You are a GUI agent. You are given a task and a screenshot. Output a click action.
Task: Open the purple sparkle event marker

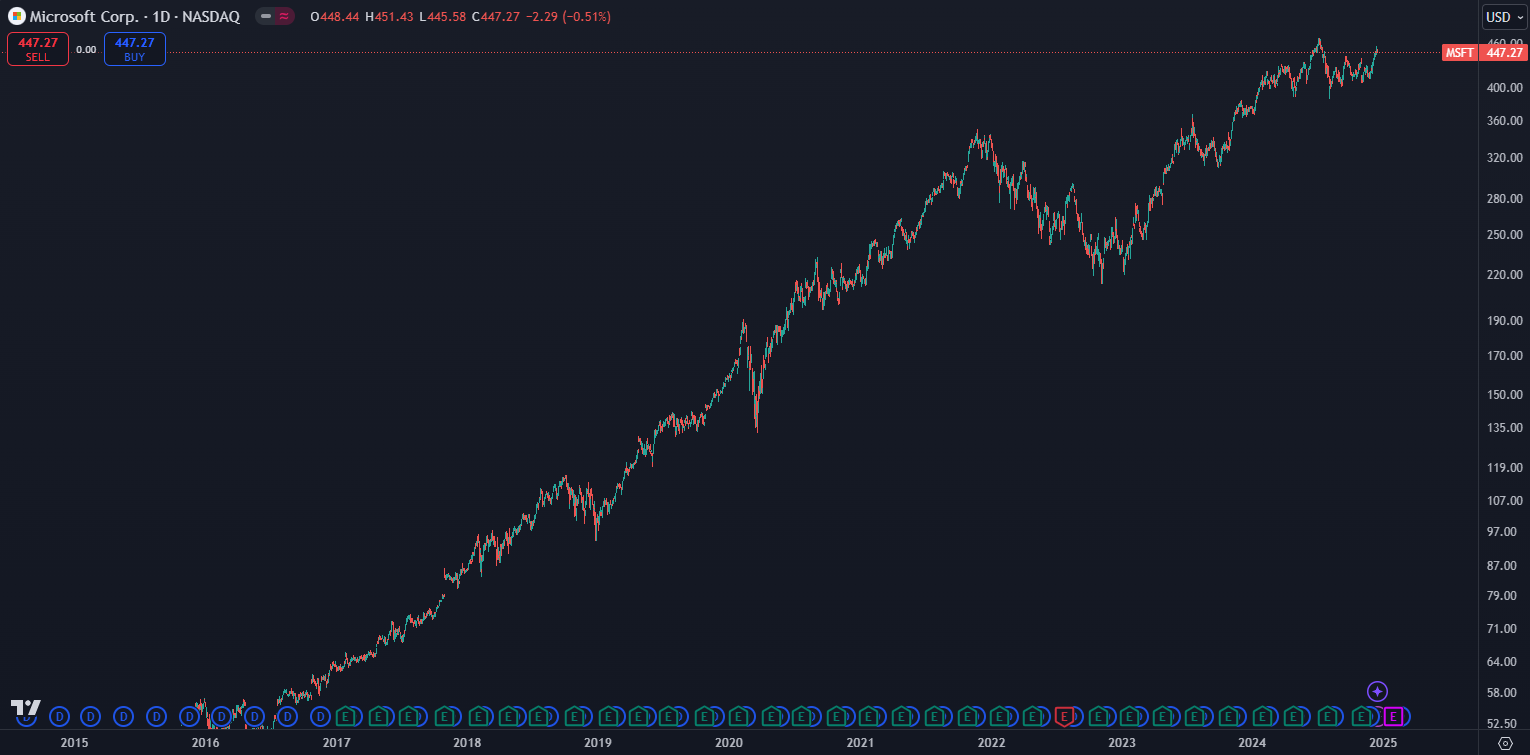1377,691
